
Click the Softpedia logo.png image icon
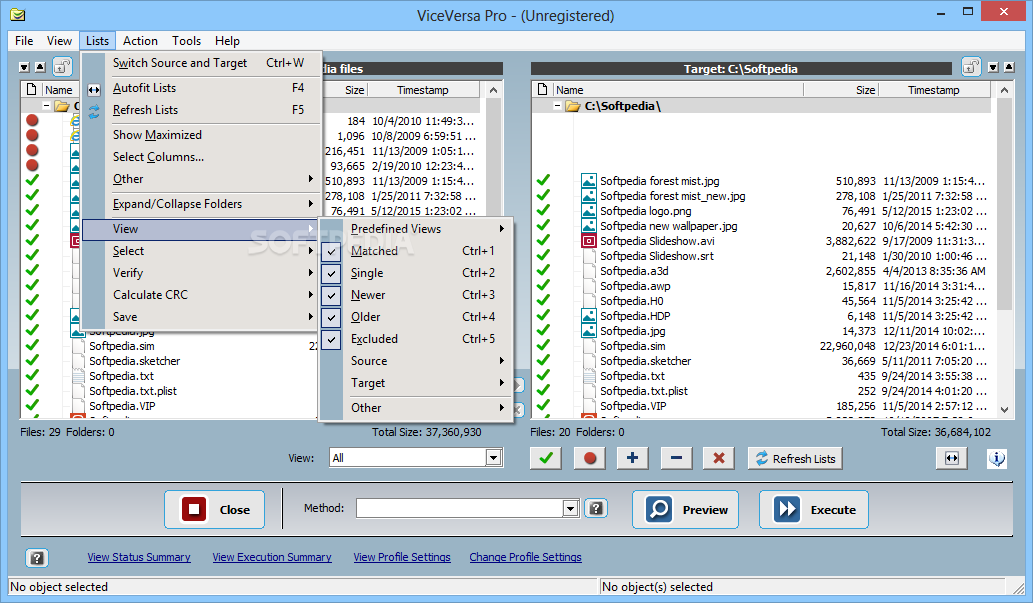coord(588,211)
